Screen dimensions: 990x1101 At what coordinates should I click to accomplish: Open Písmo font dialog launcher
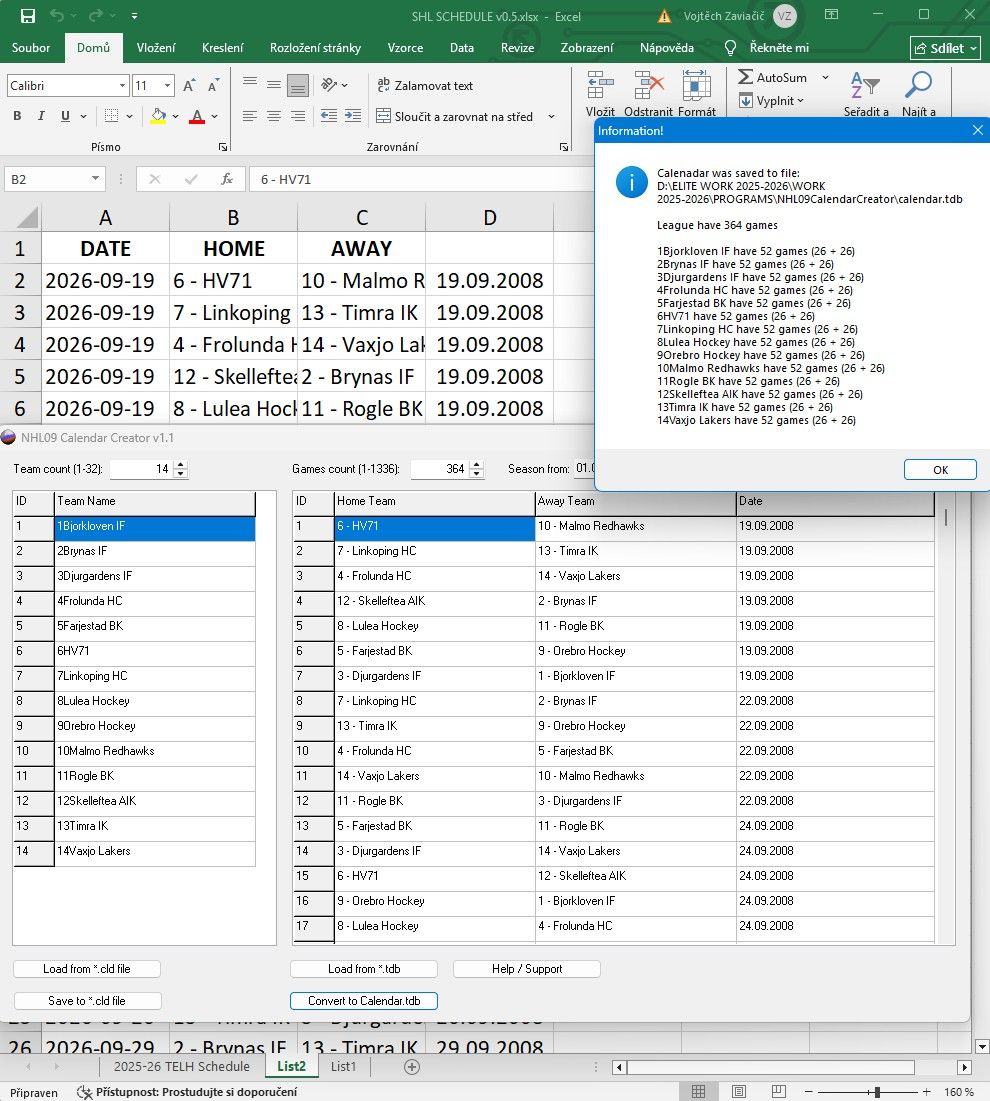click(x=223, y=147)
